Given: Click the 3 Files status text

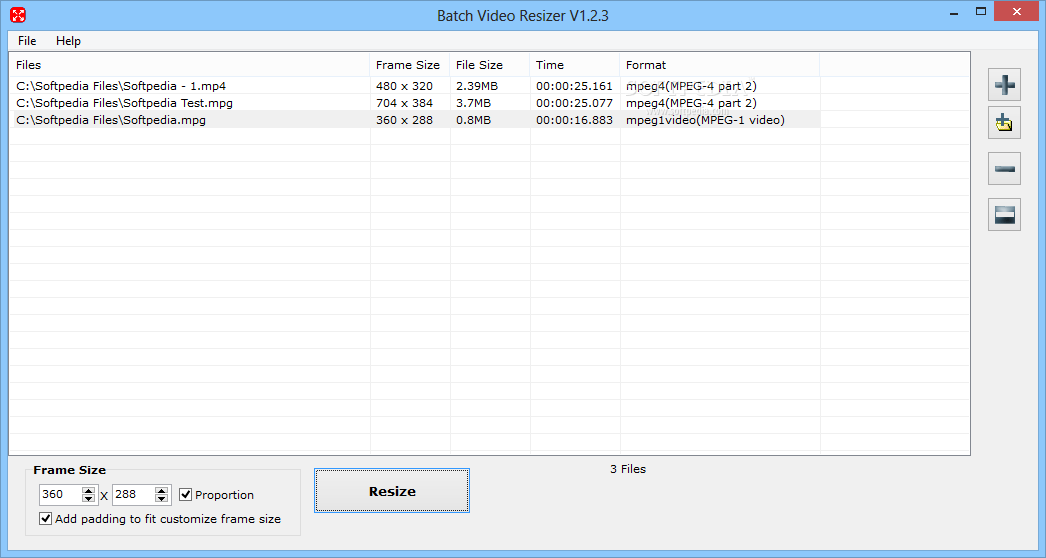Looking at the screenshot, I should pos(628,469).
